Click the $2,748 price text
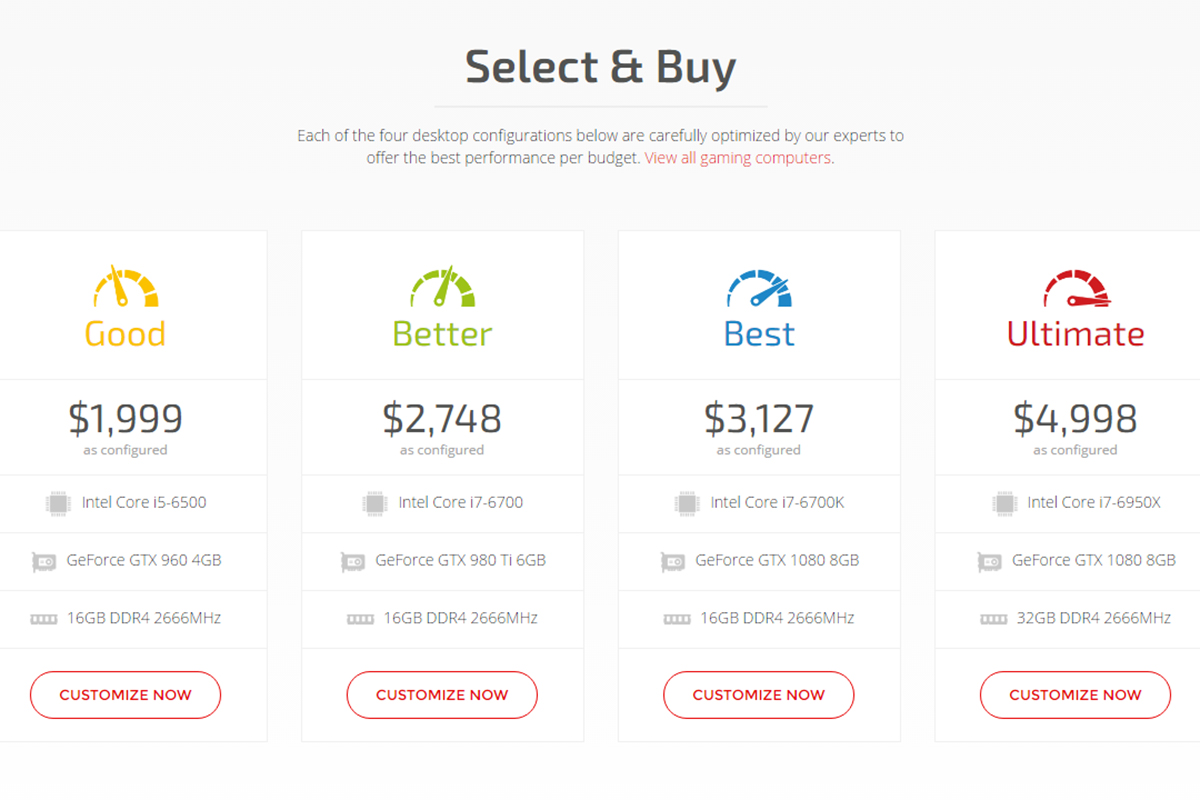 click(x=442, y=419)
